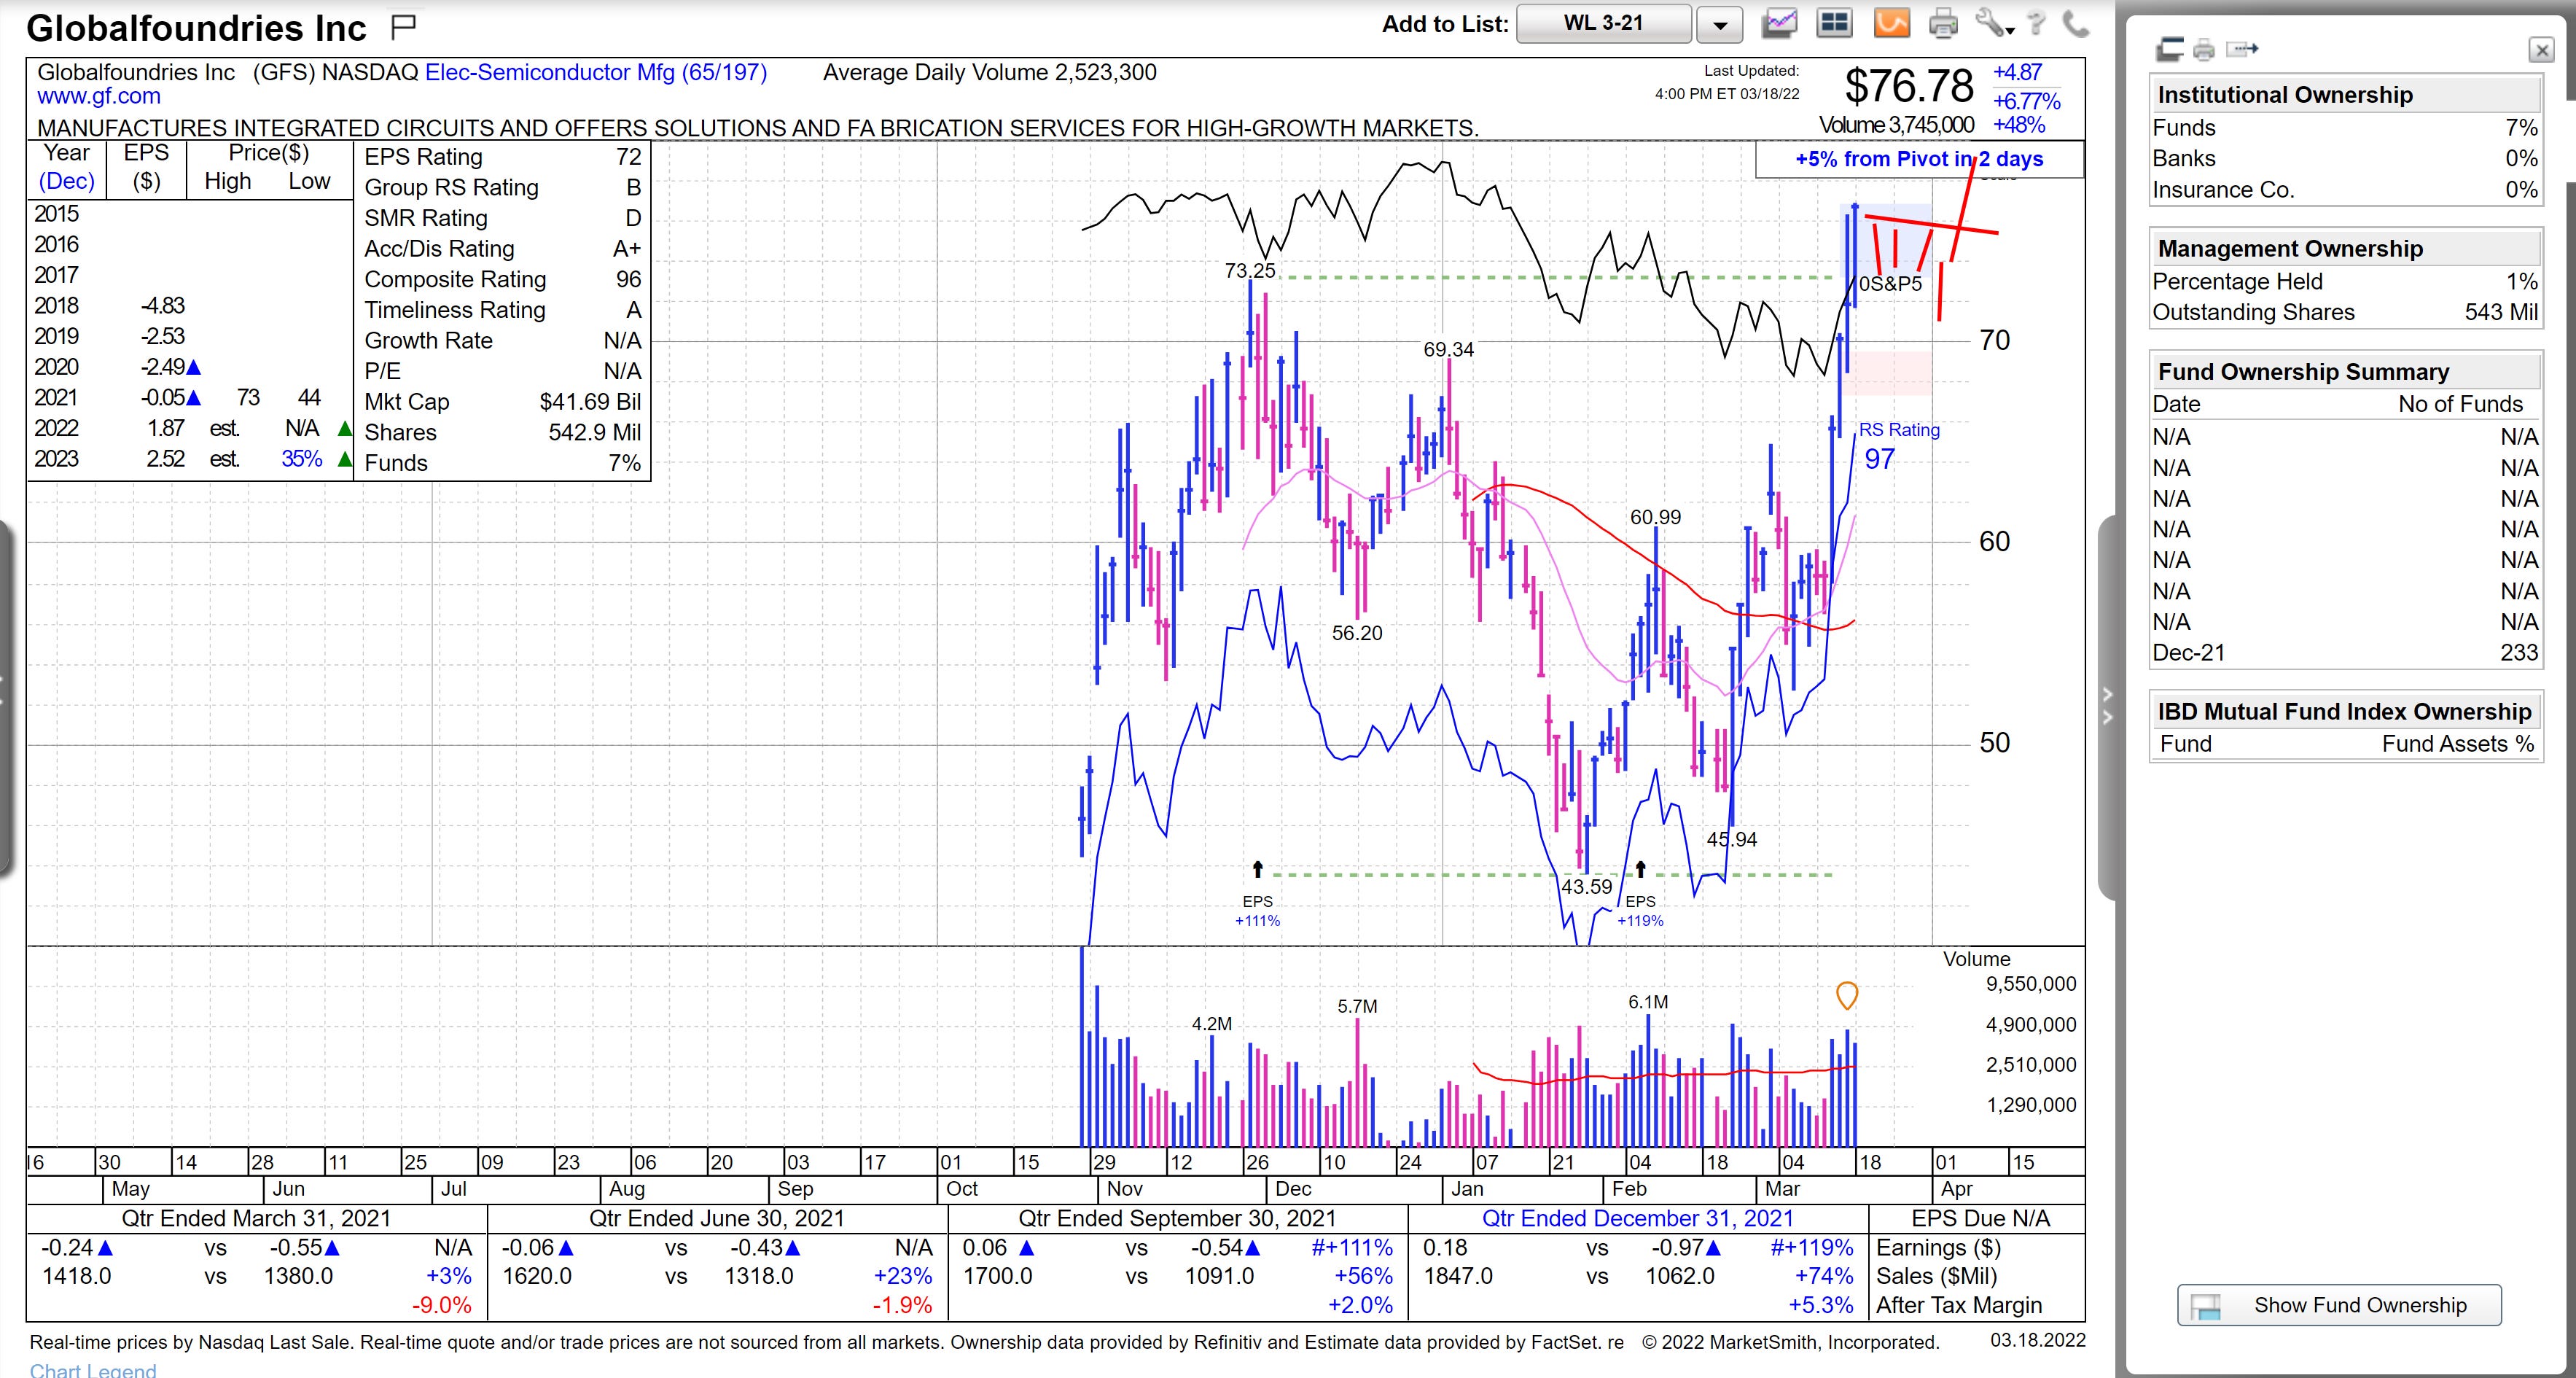Screen dimensions: 2576x1378
Task: Click the orange pattern recognition icon
Action: 1891,23
